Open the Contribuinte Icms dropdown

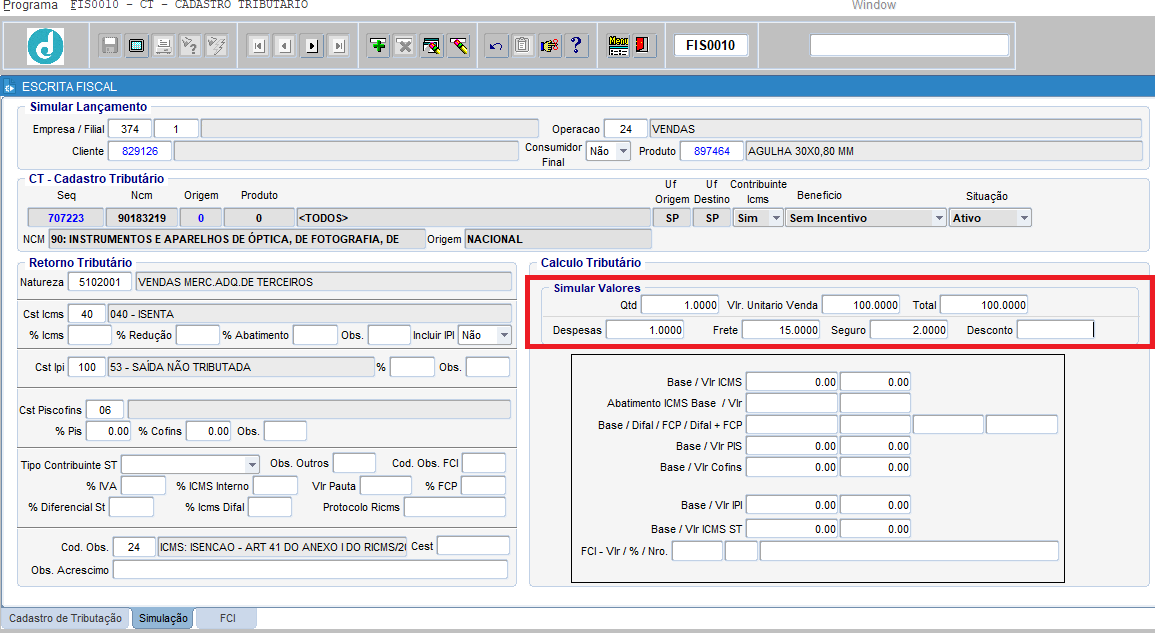point(776,218)
